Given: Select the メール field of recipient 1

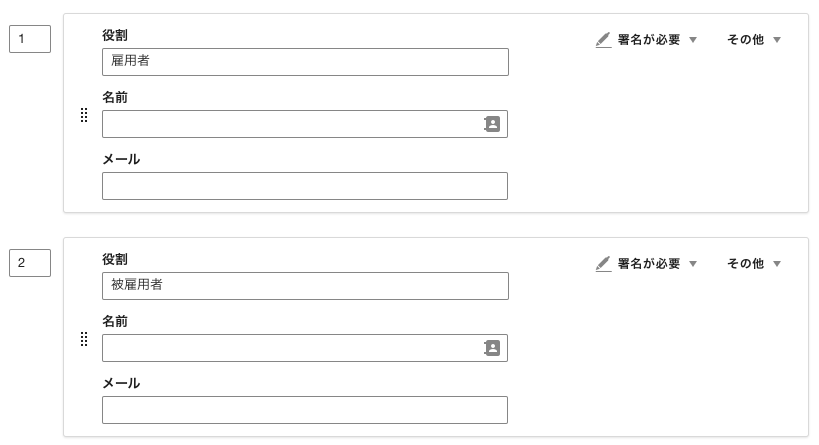Looking at the screenshot, I should click(305, 186).
